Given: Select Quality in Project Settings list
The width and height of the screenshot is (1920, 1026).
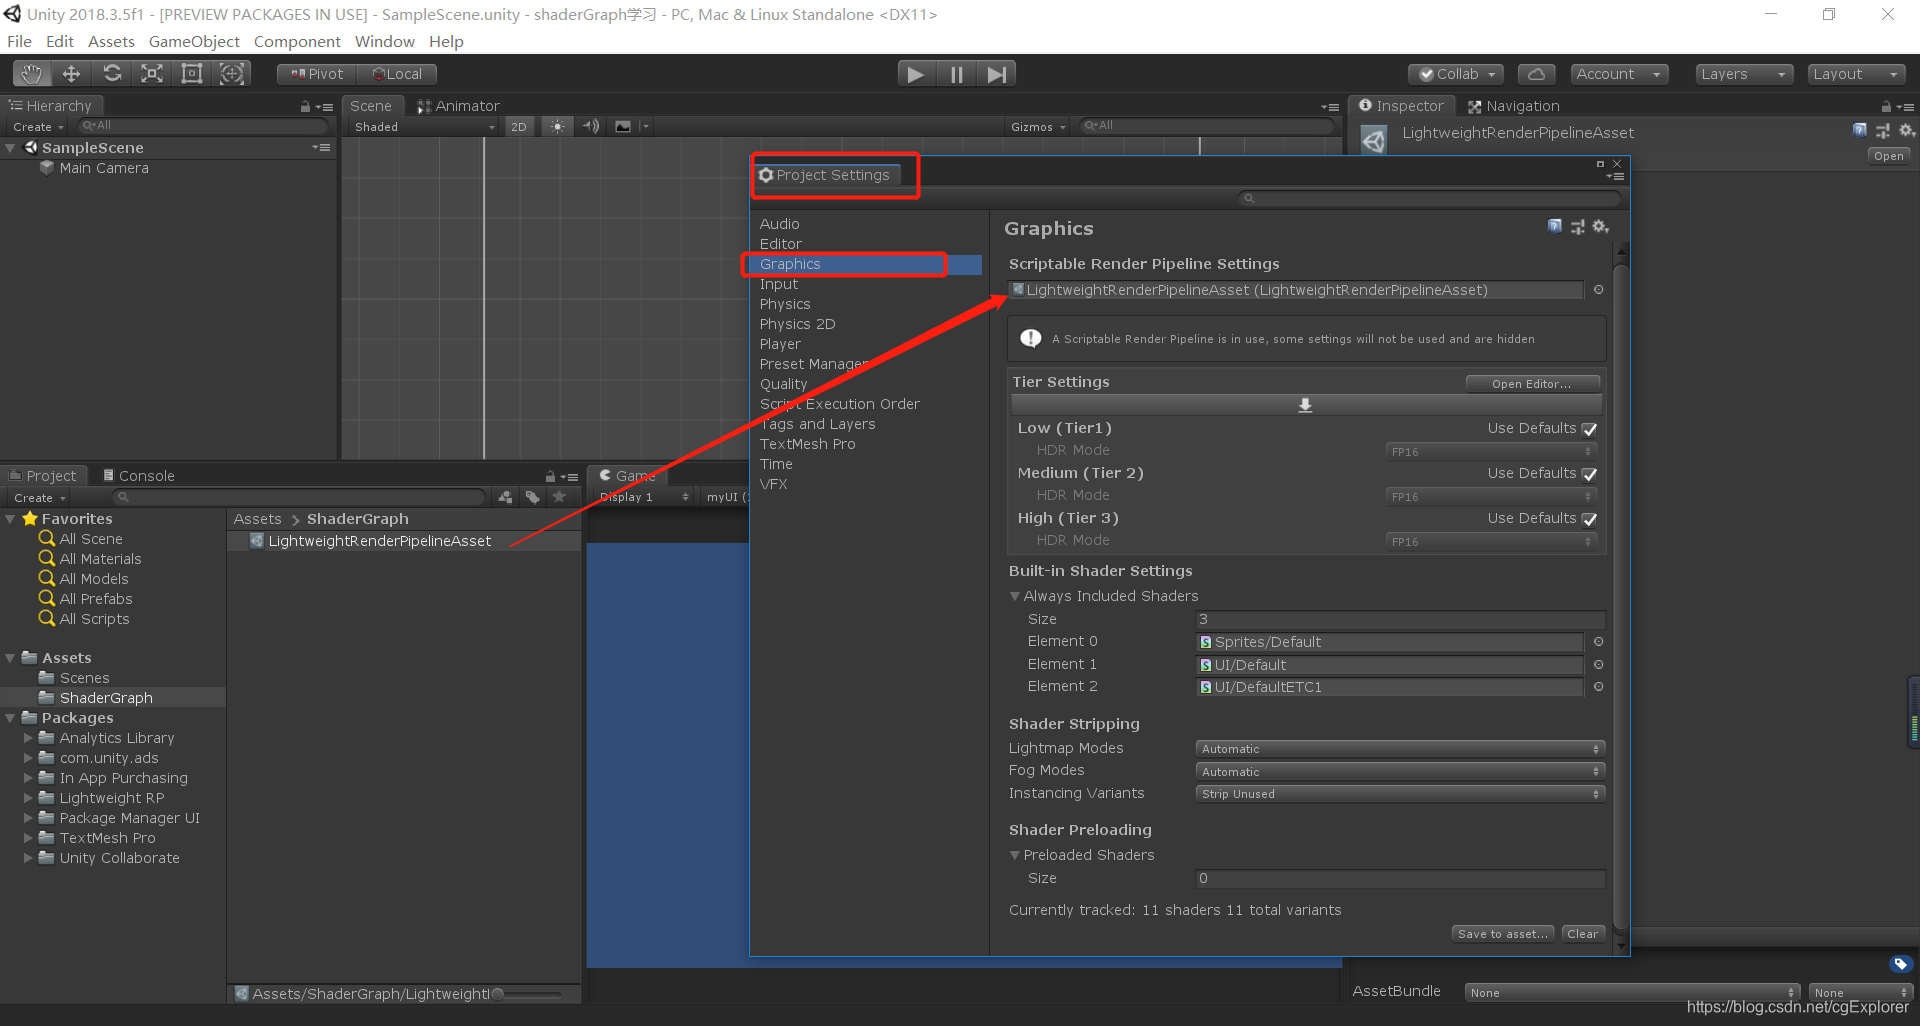Looking at the screenshot, I should pyautogui.click(x=783, y=384).
